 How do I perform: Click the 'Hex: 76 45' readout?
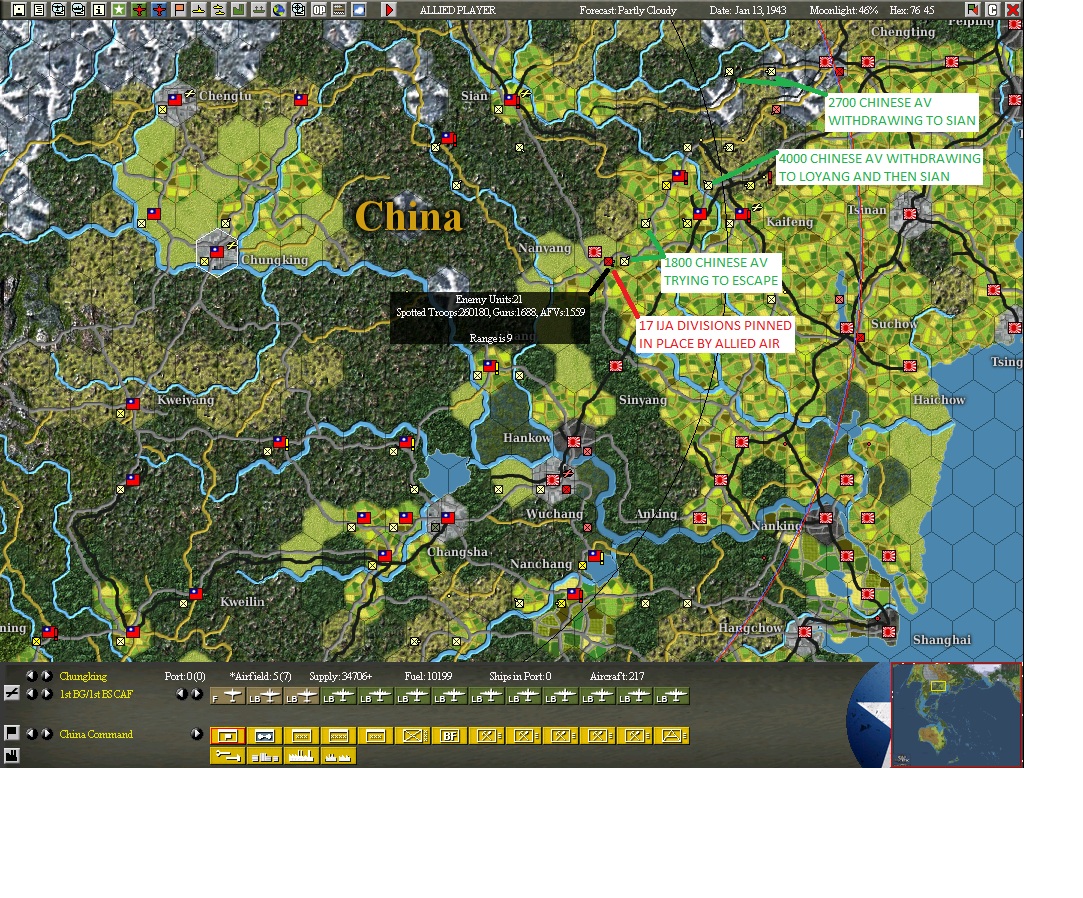[x=912, y=10]
